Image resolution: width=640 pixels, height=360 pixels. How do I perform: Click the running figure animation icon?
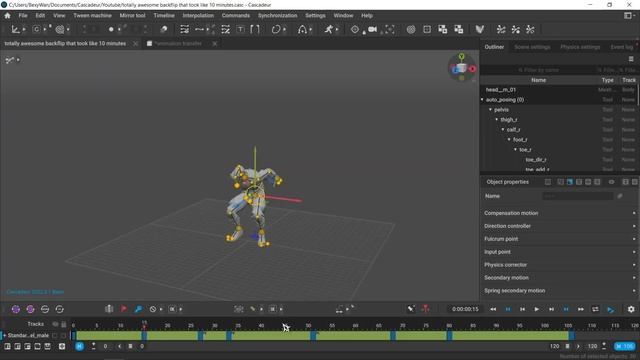(329, 29)
